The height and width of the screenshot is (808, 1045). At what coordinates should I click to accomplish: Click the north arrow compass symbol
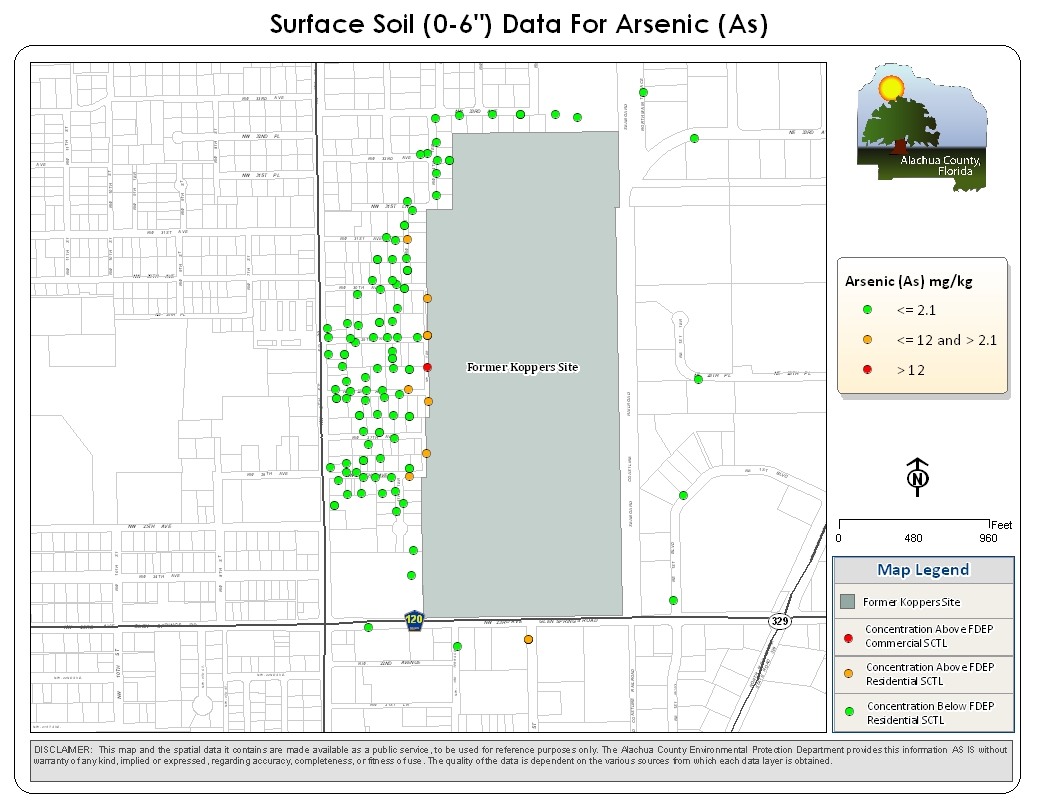918,477
